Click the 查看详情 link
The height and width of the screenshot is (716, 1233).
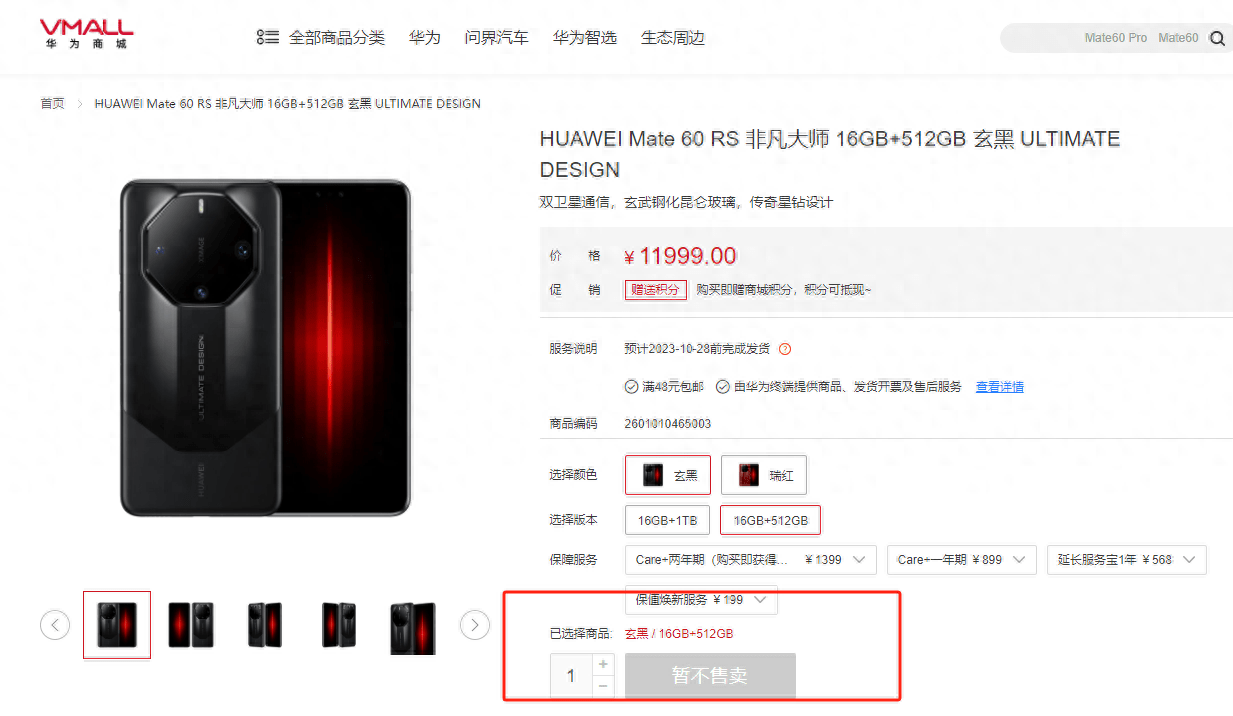click(x=1000, y=387)
